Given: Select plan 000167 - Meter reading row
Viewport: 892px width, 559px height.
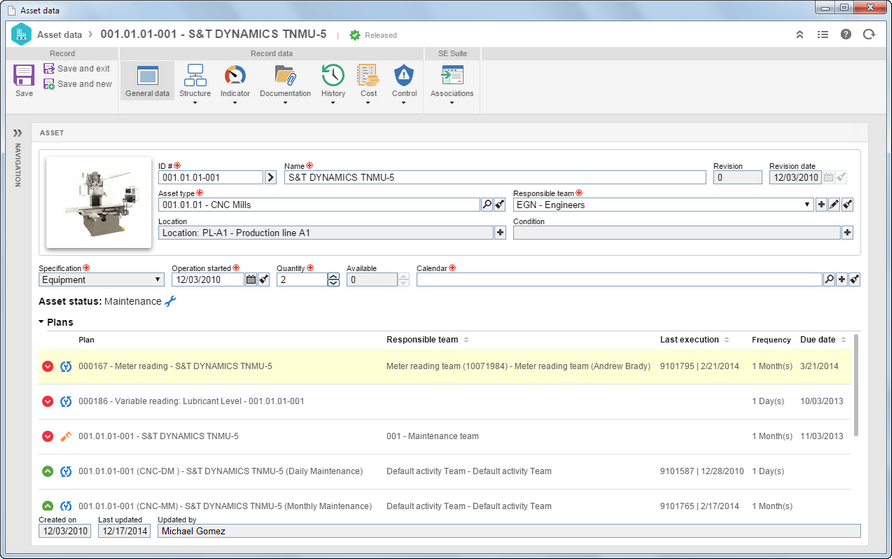Looking at the screenshot, I should pyautogui.click(x=445, y=366).
